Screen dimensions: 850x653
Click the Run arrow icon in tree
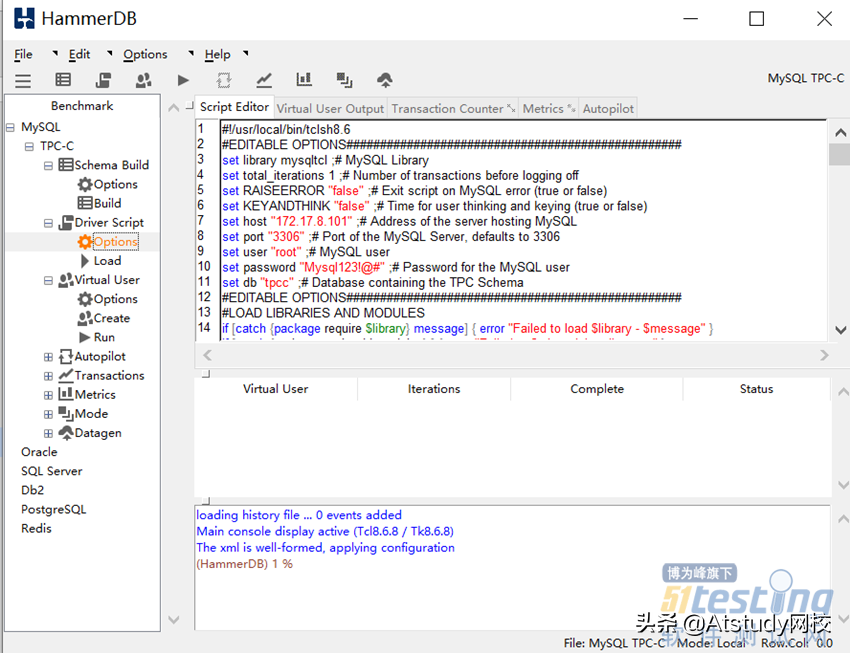85,337
